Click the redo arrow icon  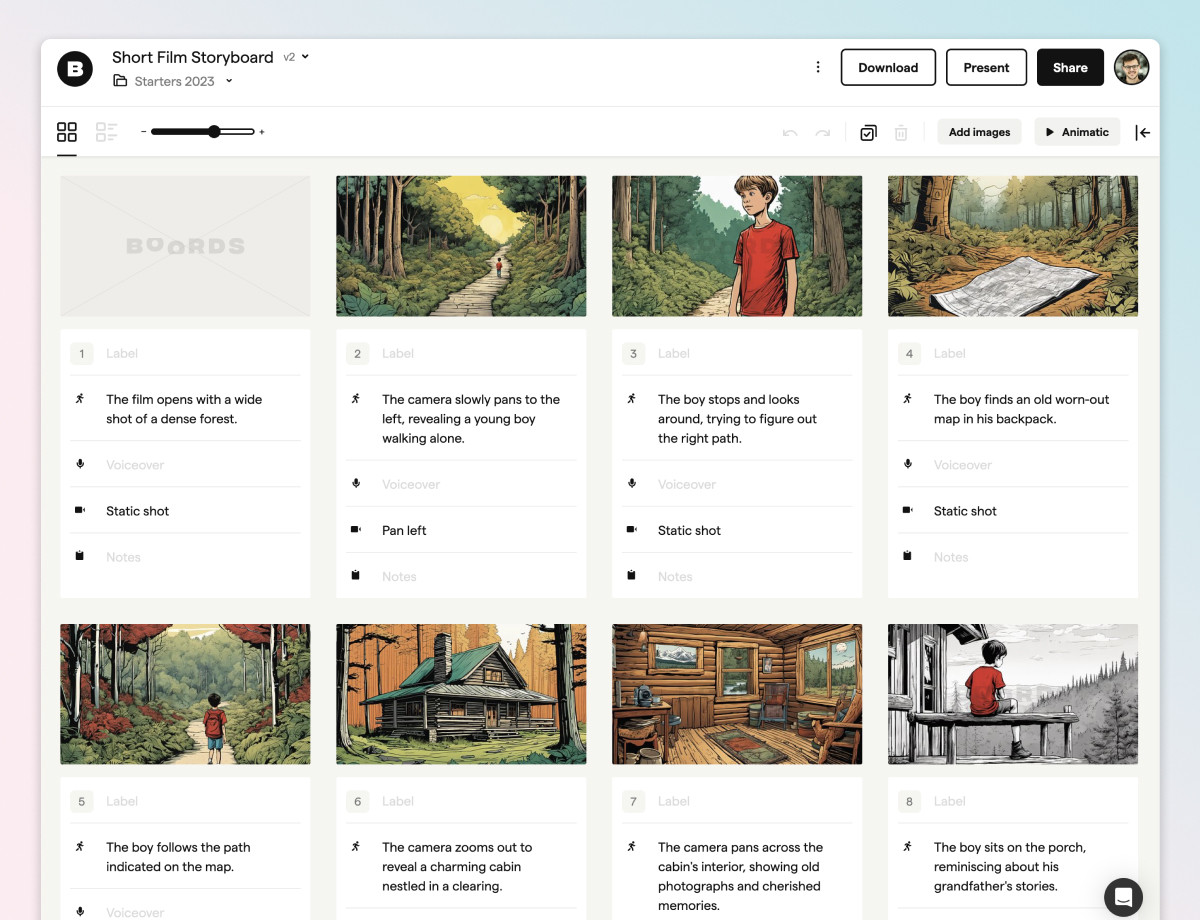point(822,133)
